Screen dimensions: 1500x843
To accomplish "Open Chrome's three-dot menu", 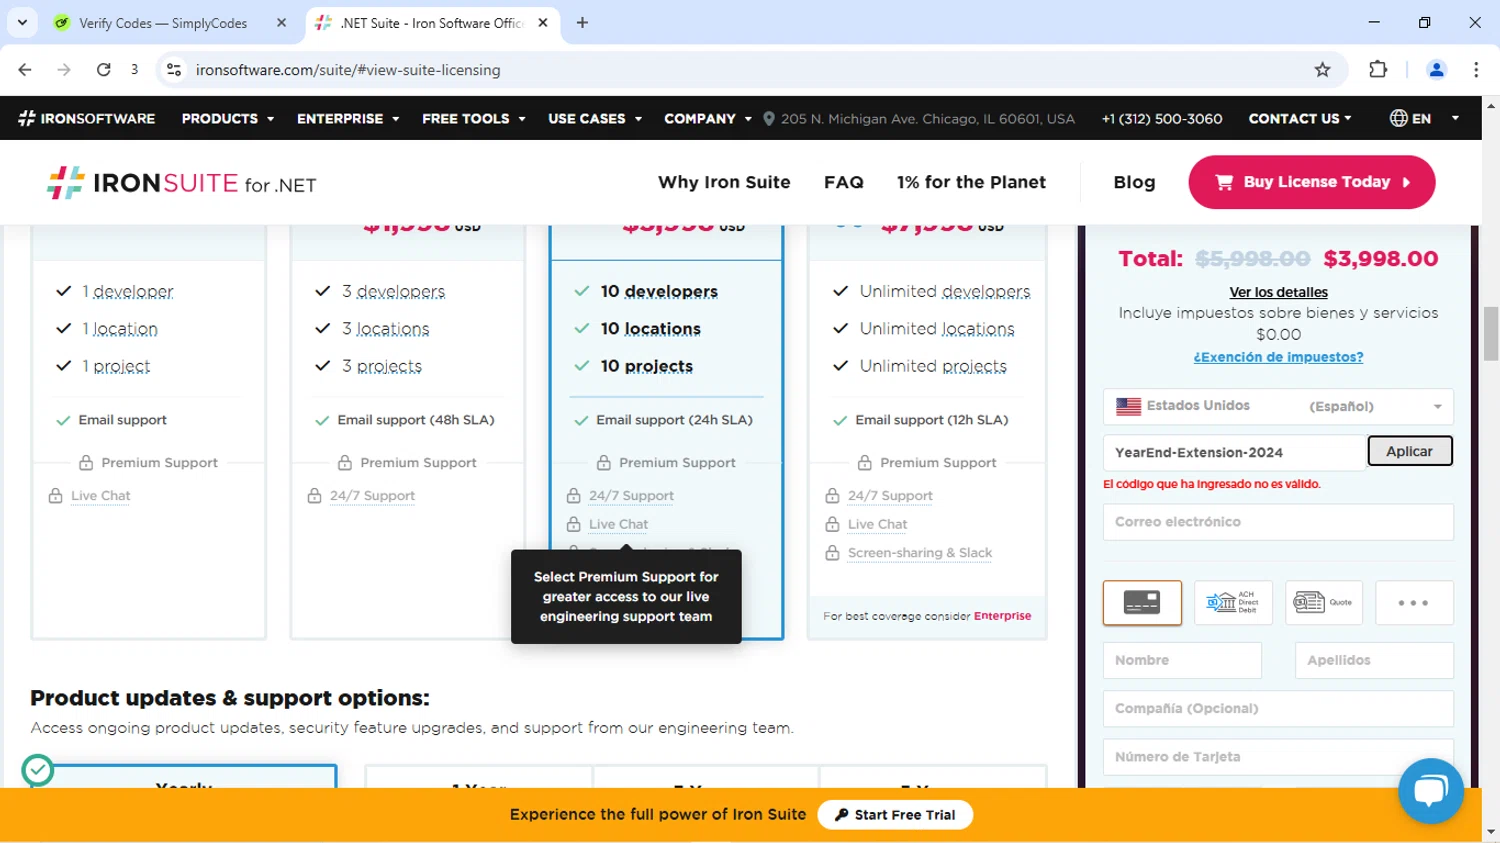I will pos(1476,69).
